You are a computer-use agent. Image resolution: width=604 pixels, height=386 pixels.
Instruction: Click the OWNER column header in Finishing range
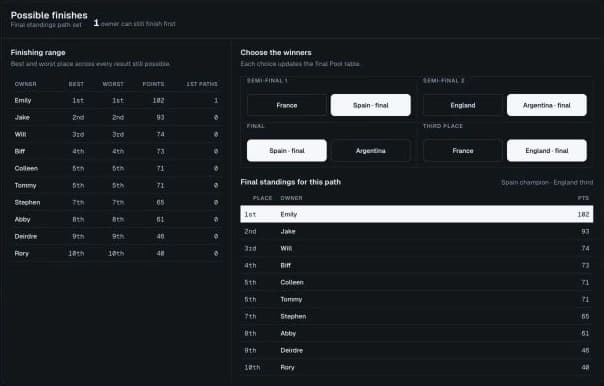[25, 84]
